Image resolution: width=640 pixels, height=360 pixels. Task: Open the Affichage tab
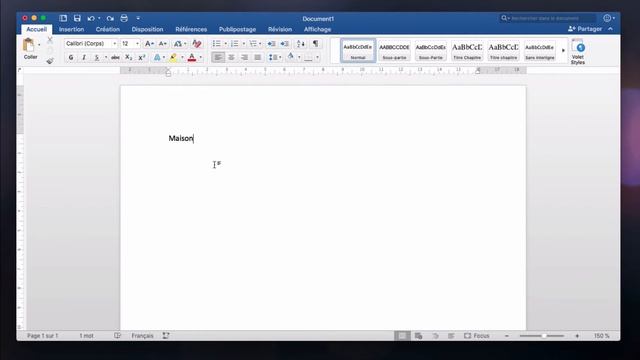tap(318, 29)
